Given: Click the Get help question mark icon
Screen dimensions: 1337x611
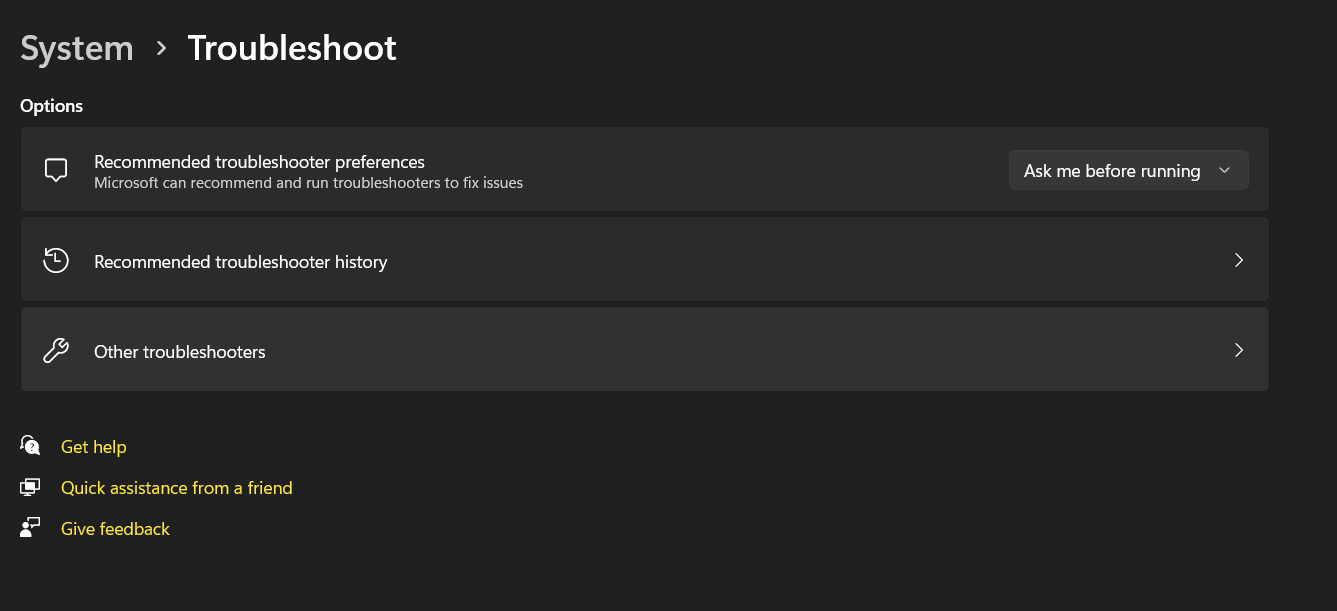Looking at the screenshot, I should (30, 445).
